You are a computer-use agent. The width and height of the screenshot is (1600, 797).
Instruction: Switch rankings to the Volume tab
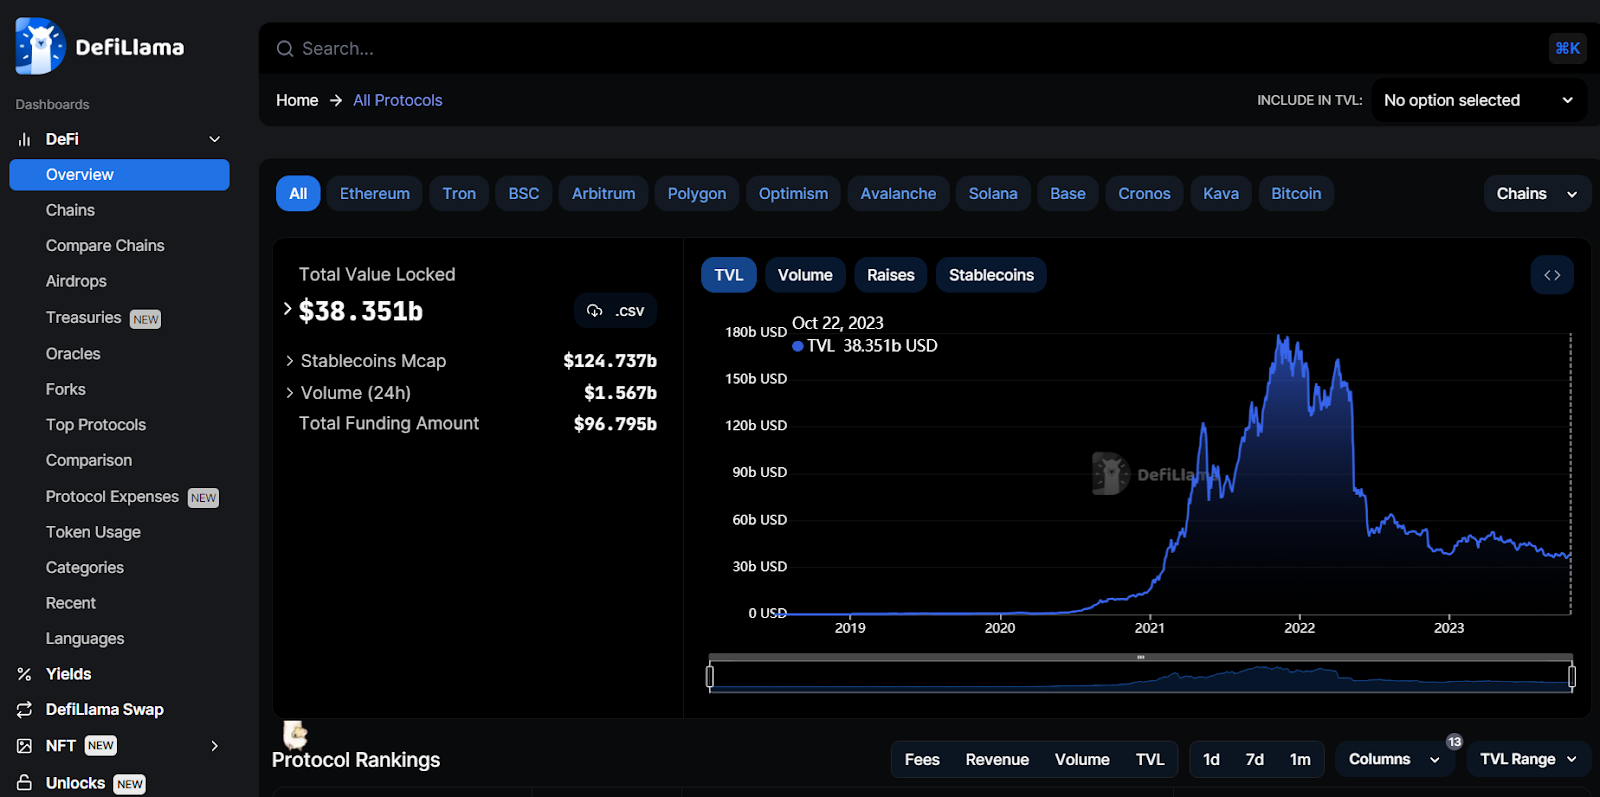pos(1082,760)
